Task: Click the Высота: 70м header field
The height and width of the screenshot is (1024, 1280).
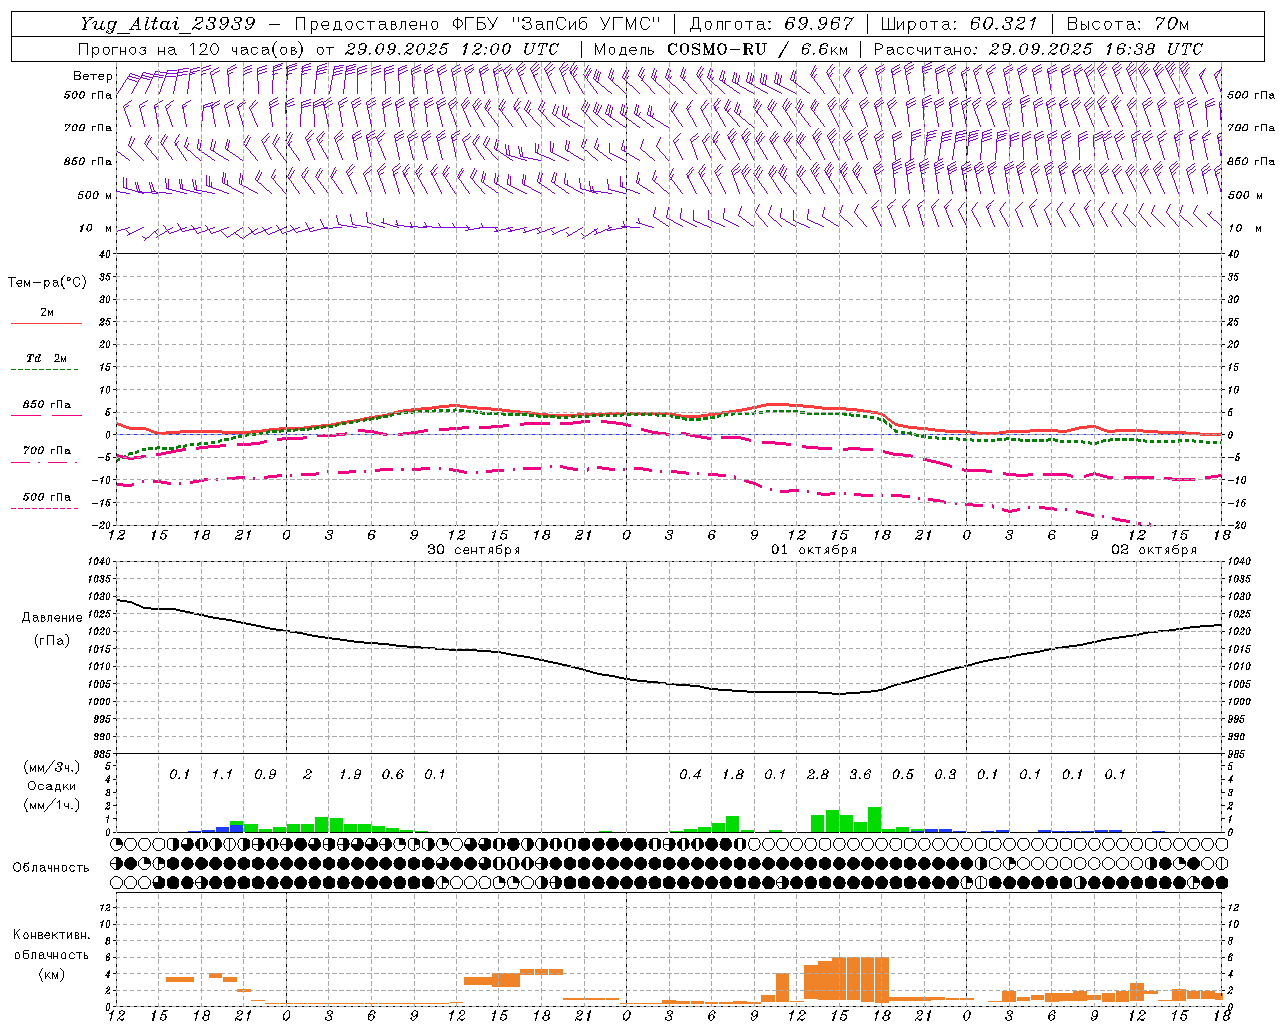Action: click(1127, 23)
